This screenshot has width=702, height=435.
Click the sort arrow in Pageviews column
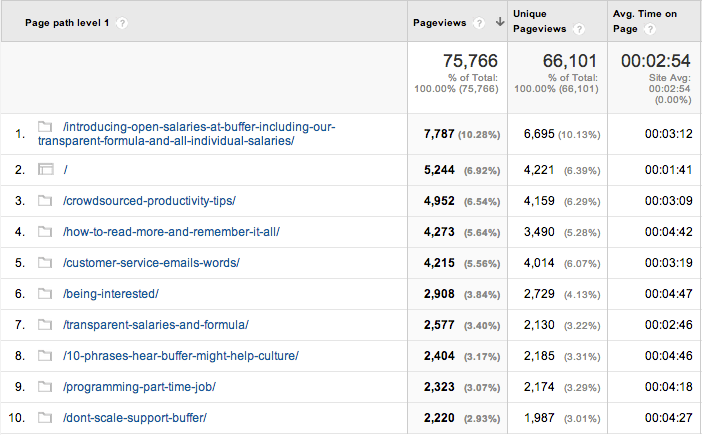500,22
